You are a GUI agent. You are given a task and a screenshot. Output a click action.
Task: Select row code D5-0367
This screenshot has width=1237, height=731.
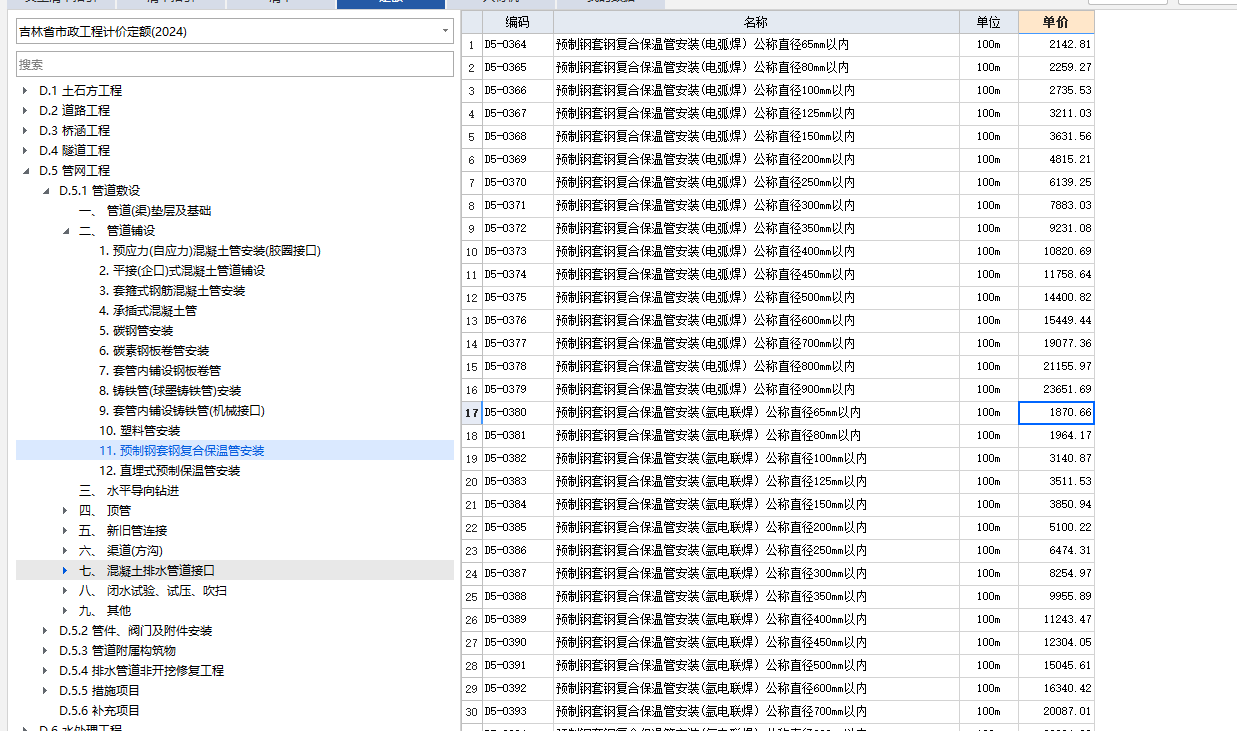click(517, 114)
